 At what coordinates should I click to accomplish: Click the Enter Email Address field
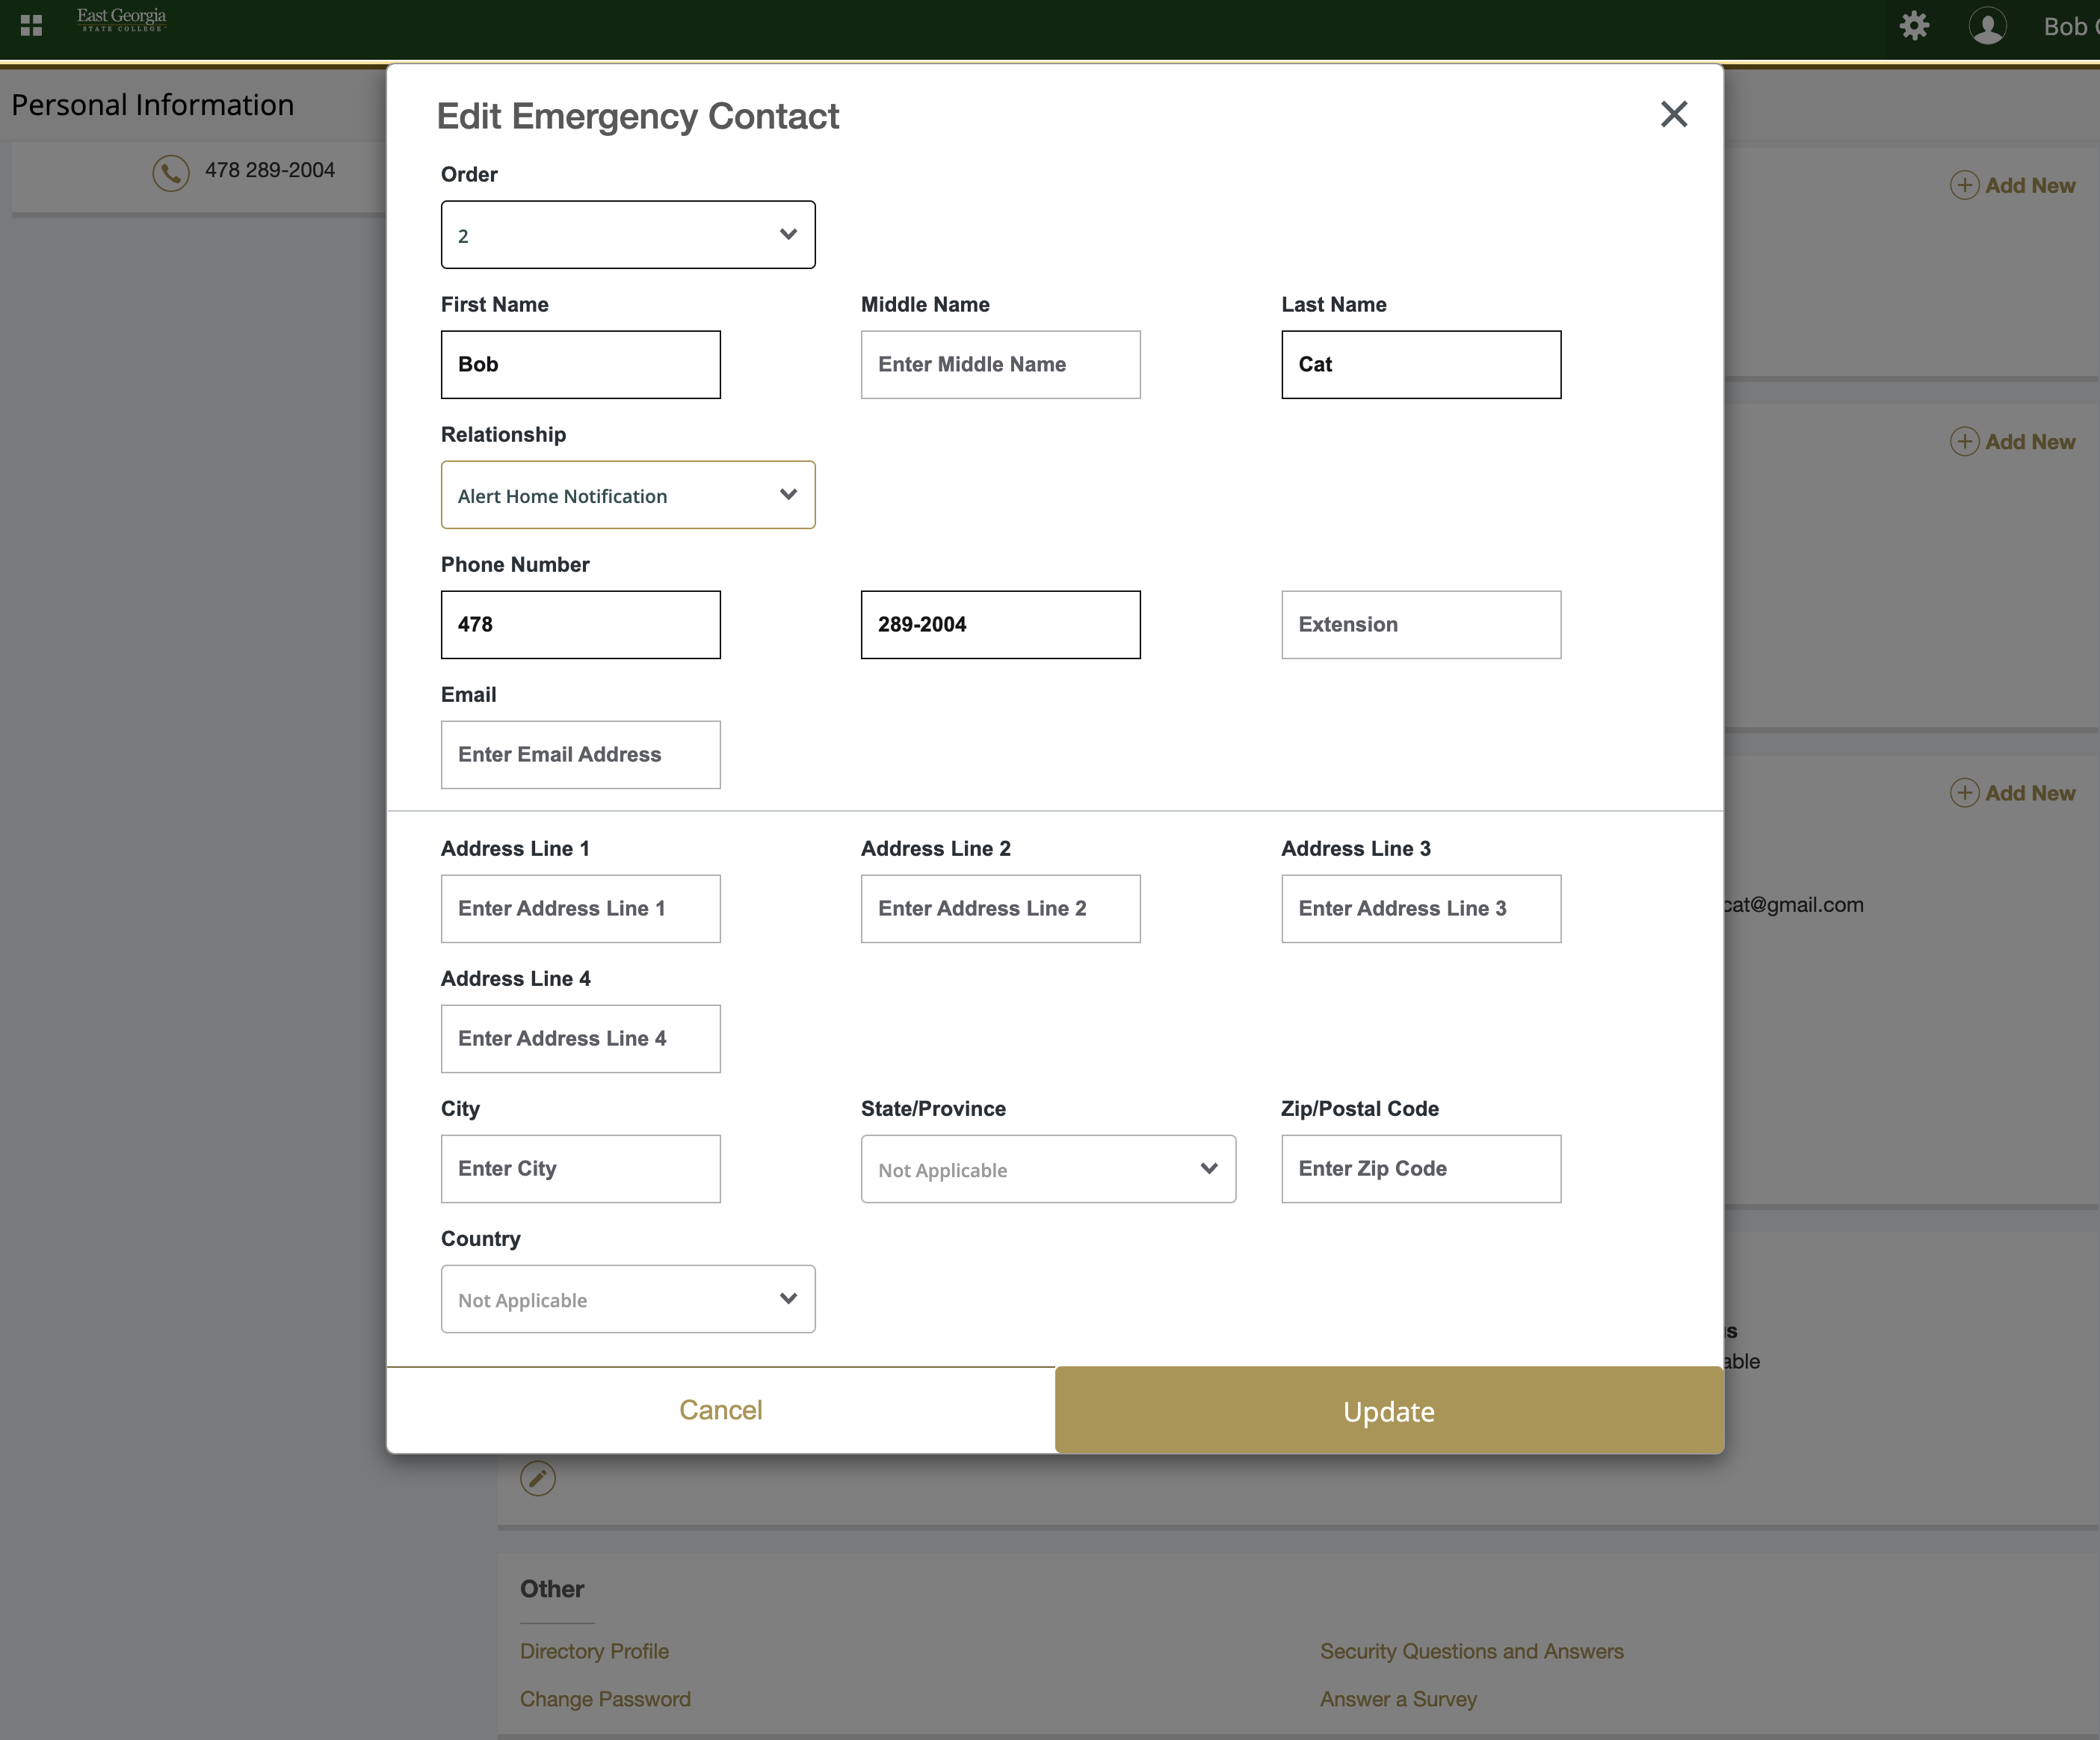point(580,755)
